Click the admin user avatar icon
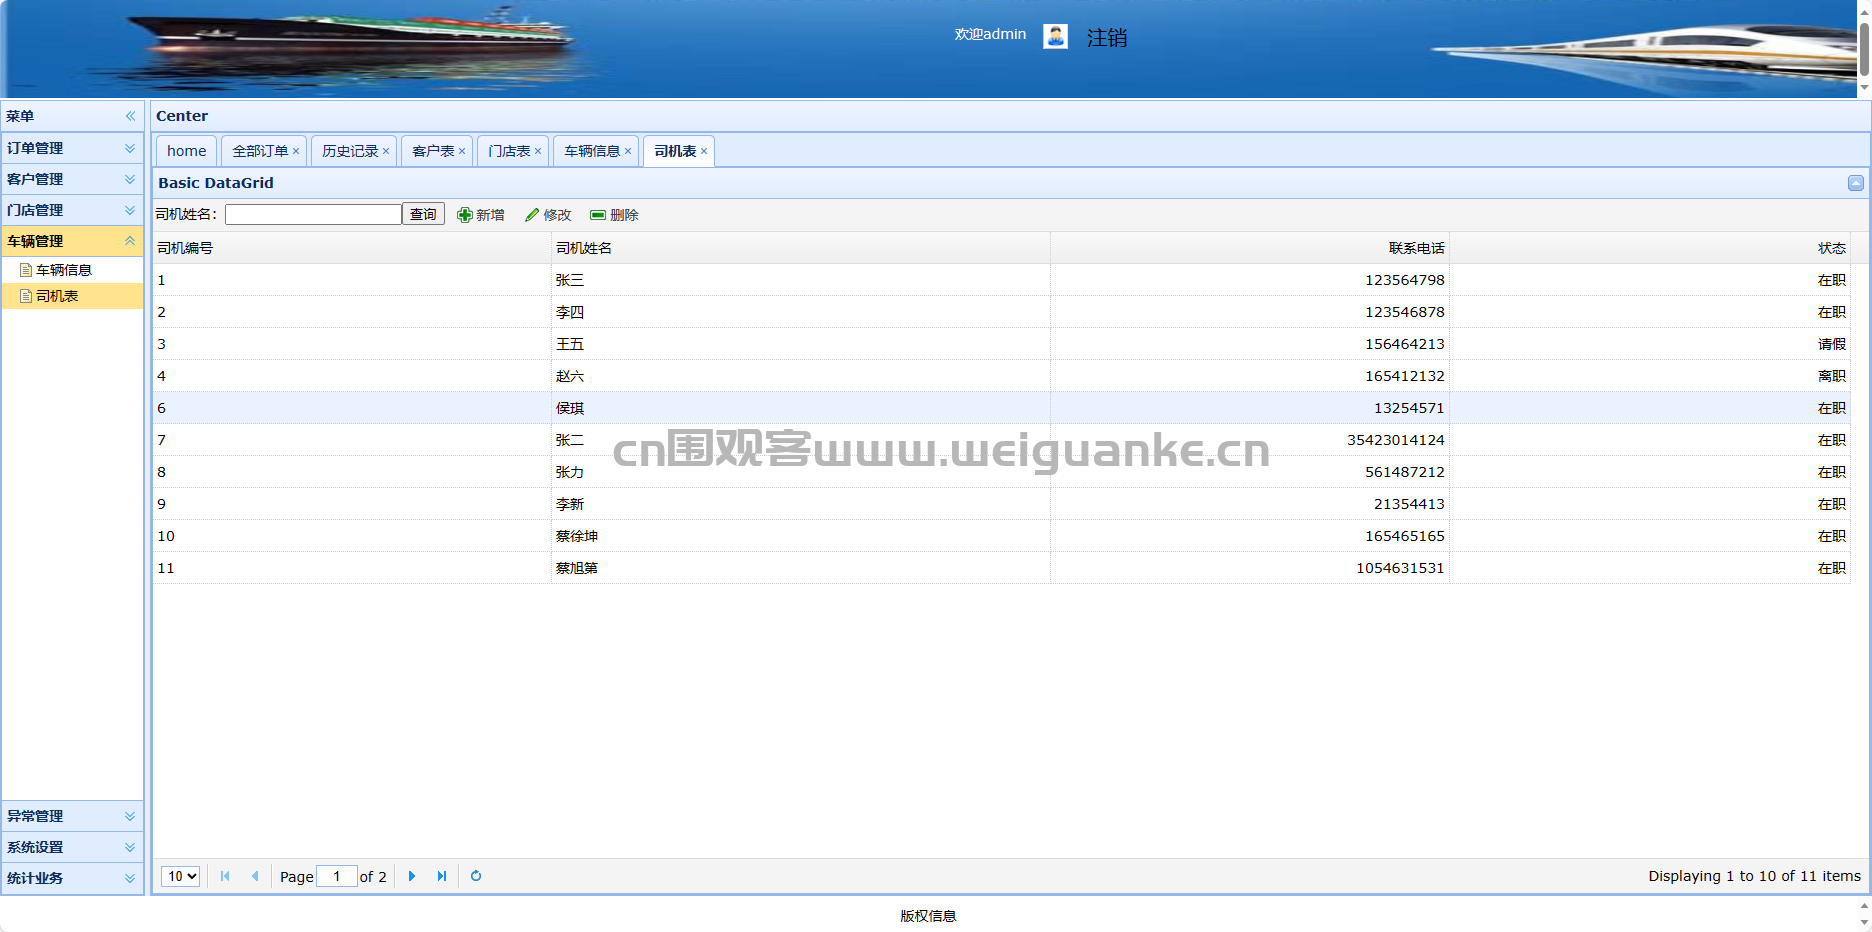Image resolution: width=1872 pixels, height=932 pixels. pos(1055,36)
